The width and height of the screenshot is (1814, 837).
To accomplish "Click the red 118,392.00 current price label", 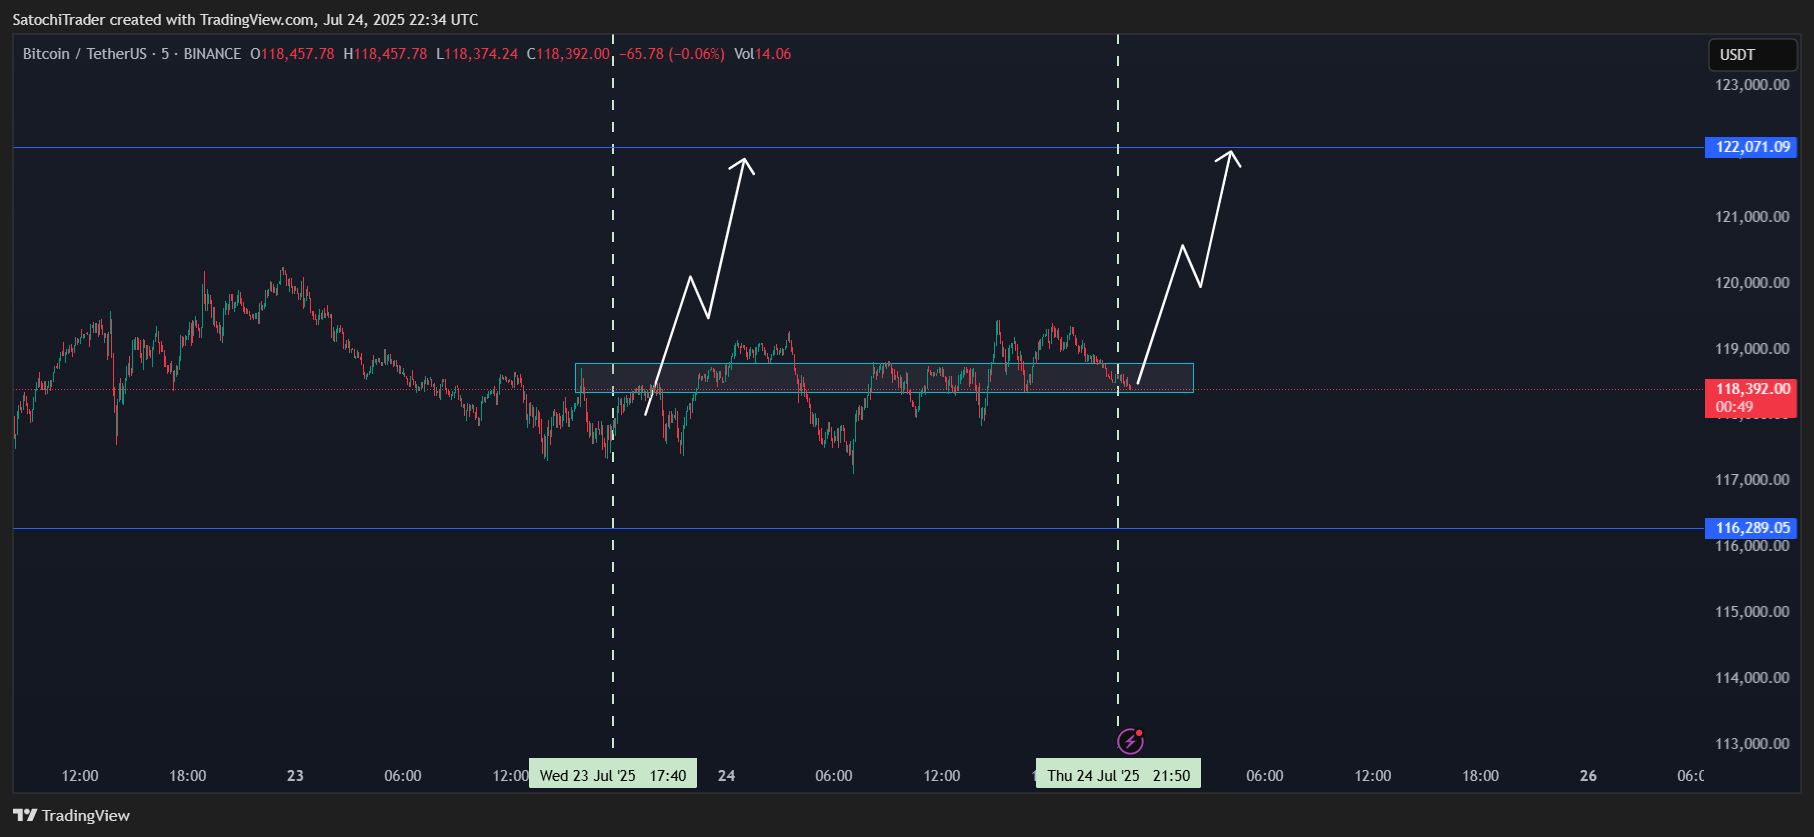I will pos(1751,398).
